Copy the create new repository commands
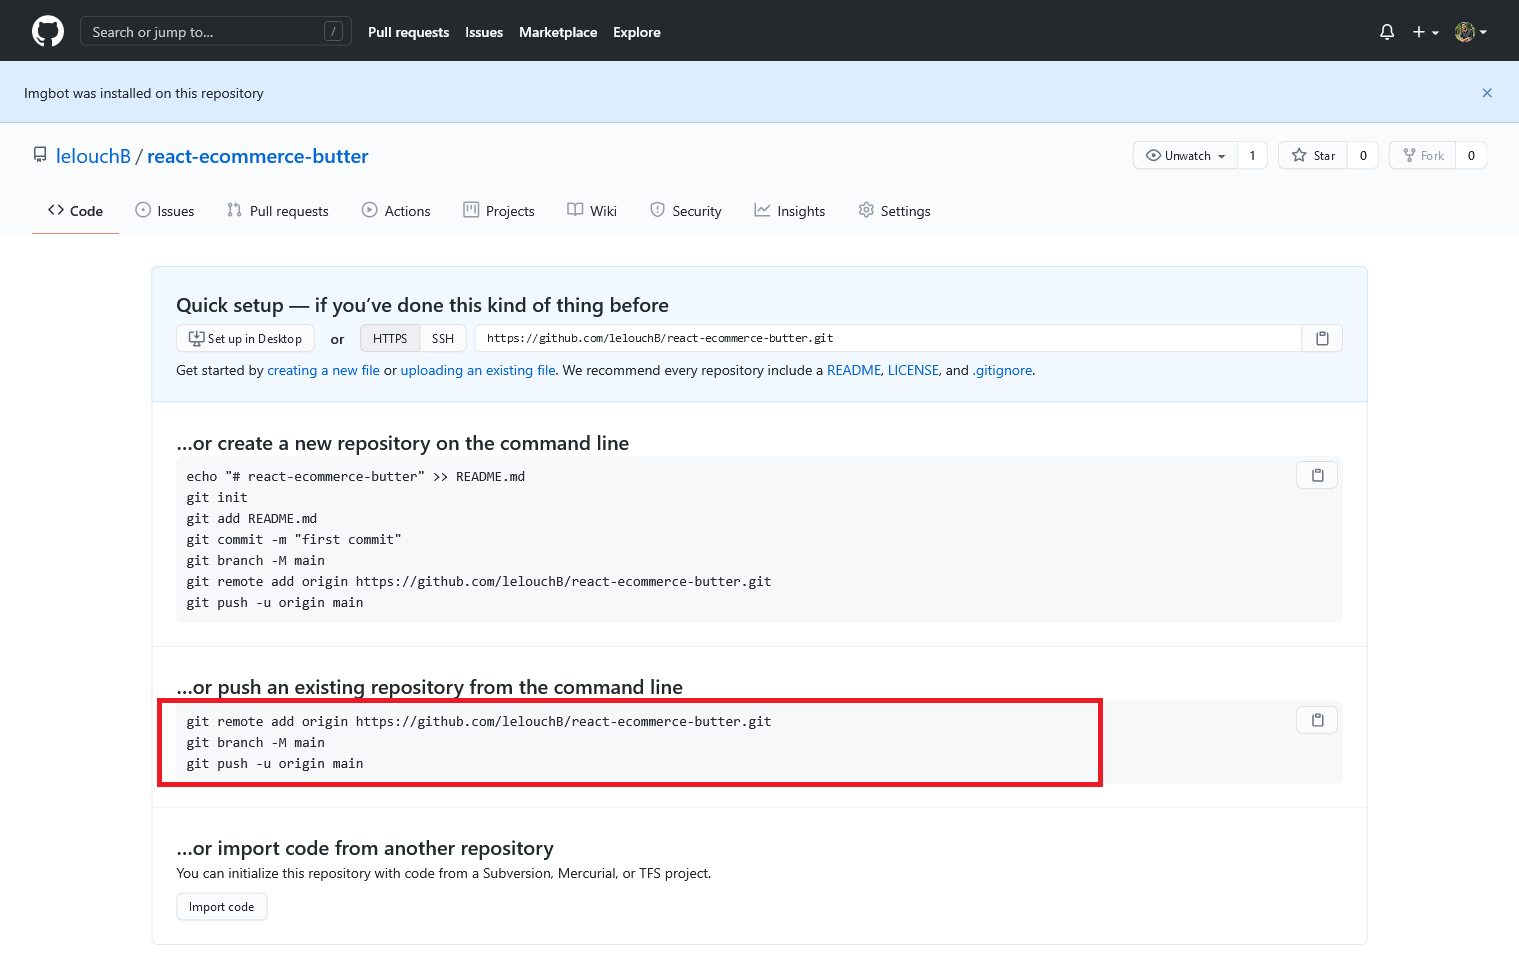The width and height of the screenshot is (1519, 954). pos(1317,475)
